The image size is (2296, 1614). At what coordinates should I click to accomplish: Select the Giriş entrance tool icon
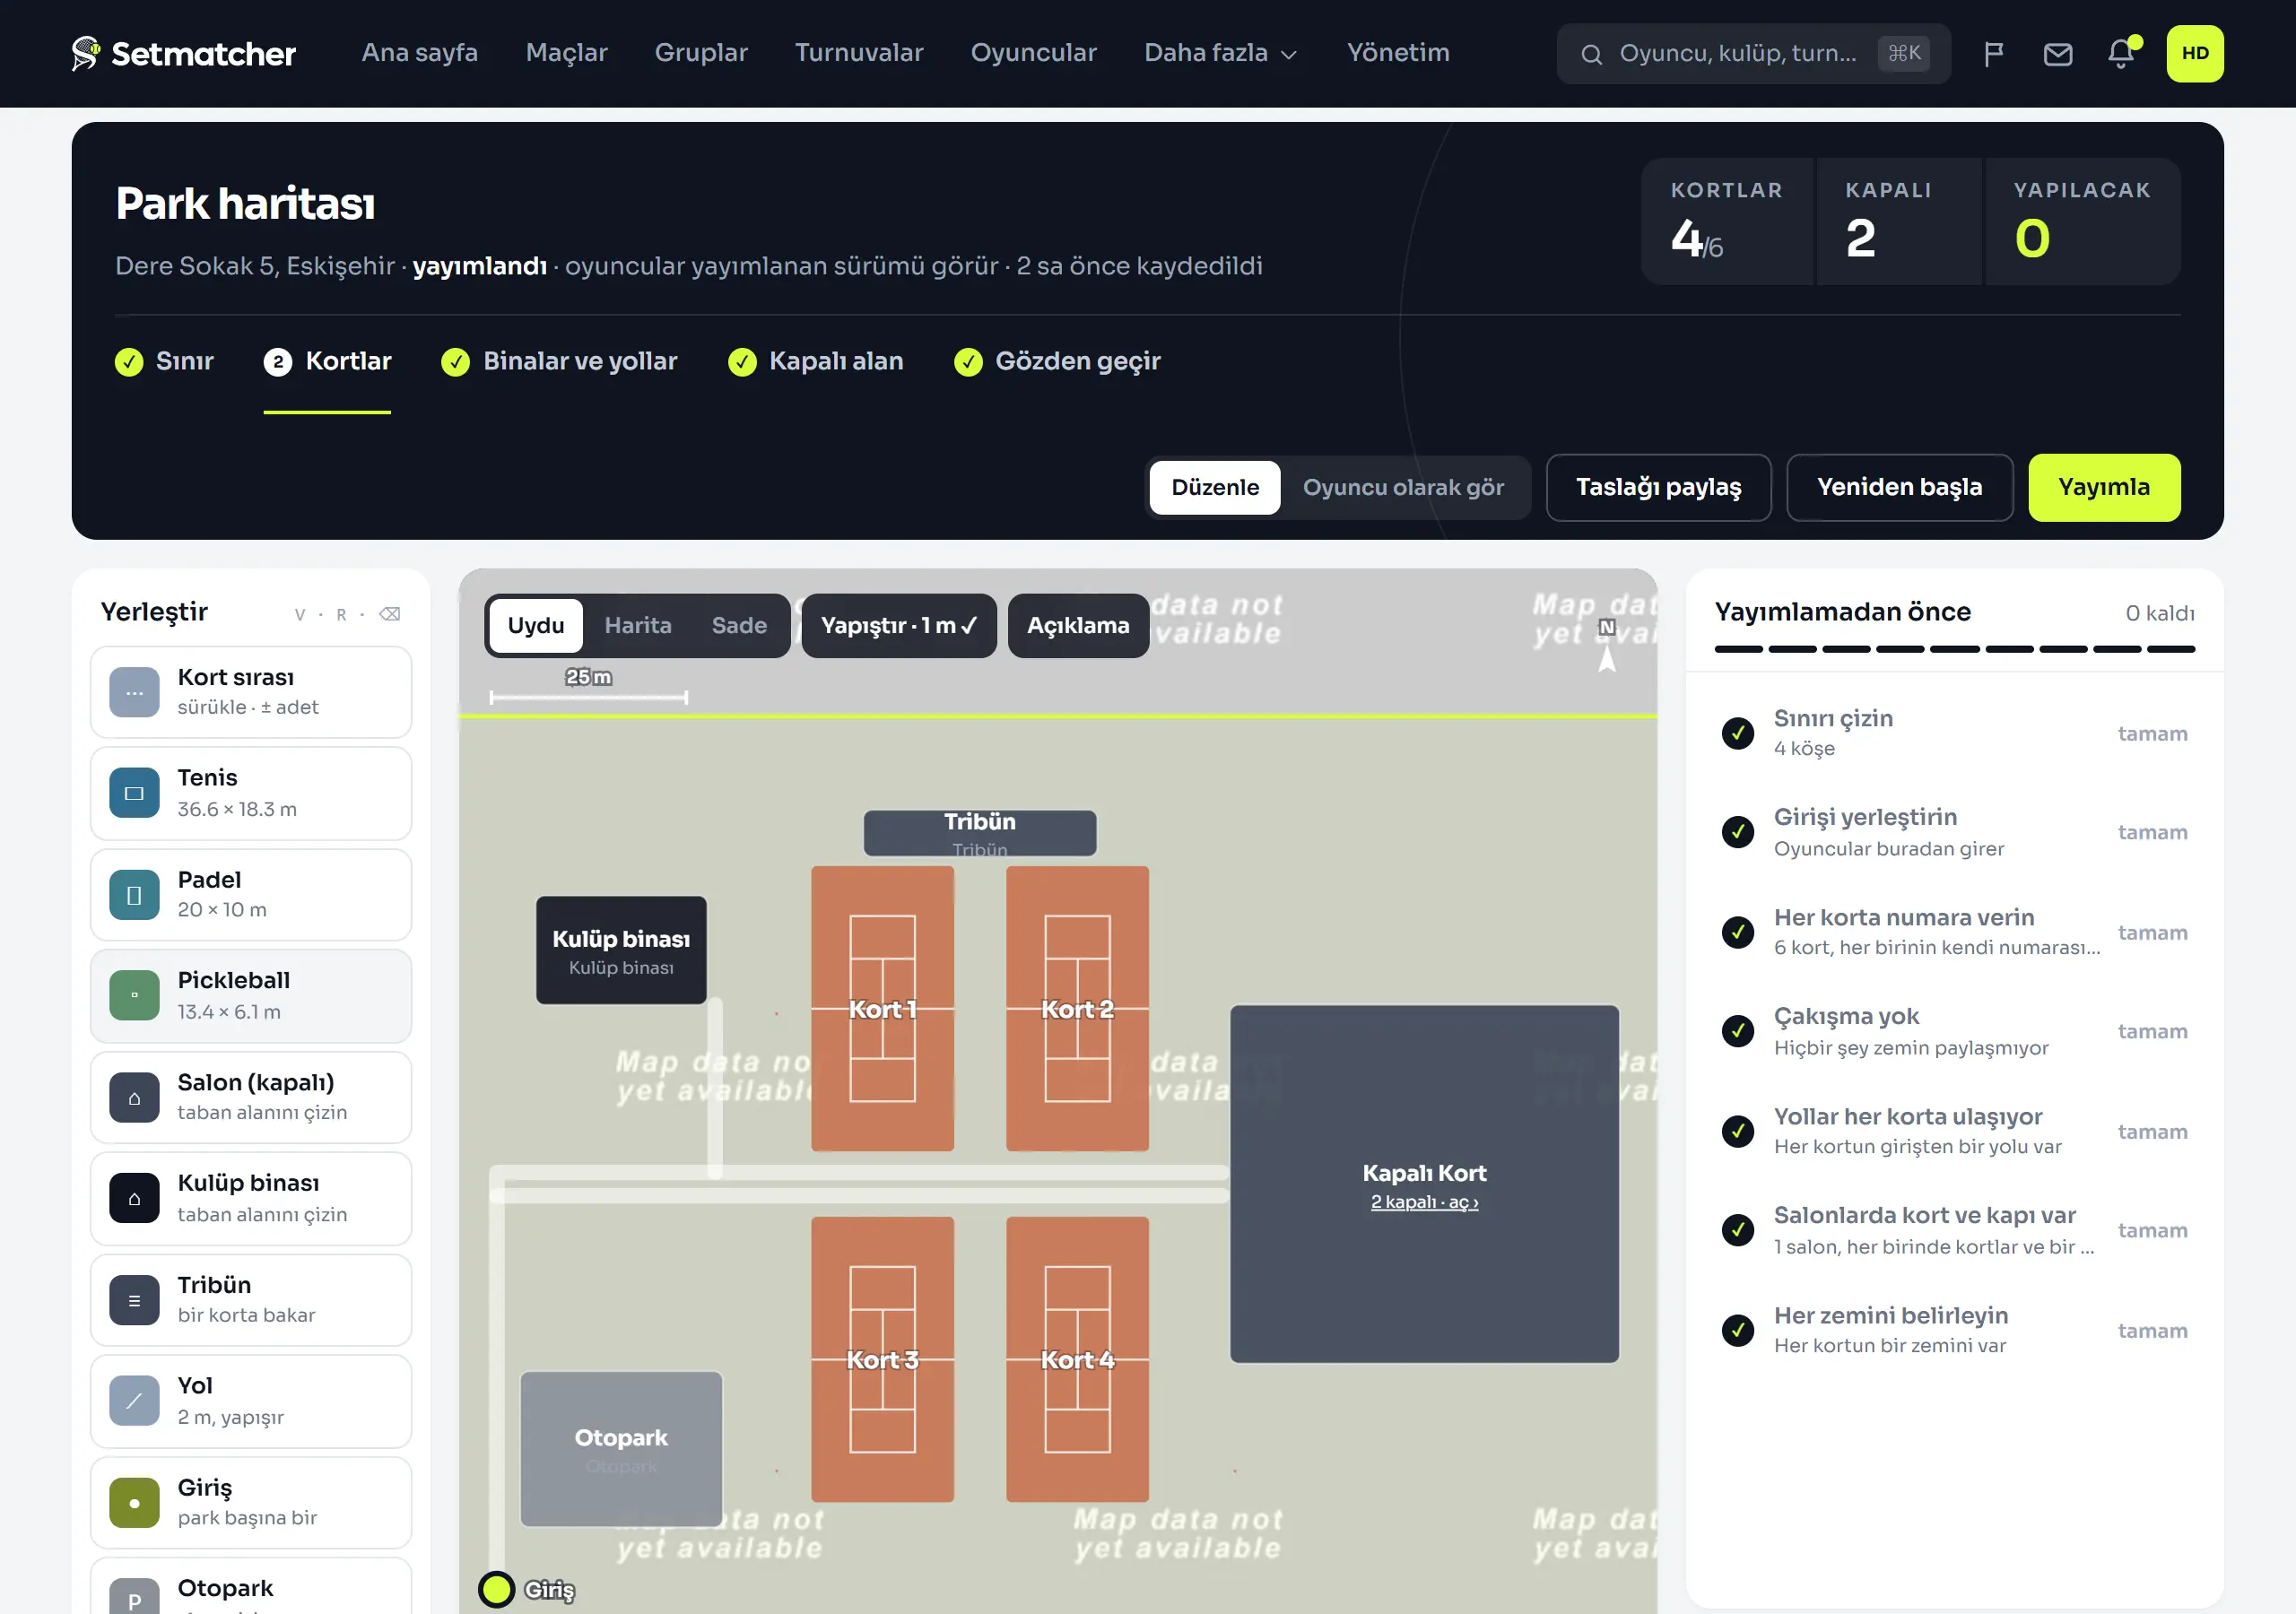[134, 1502]
